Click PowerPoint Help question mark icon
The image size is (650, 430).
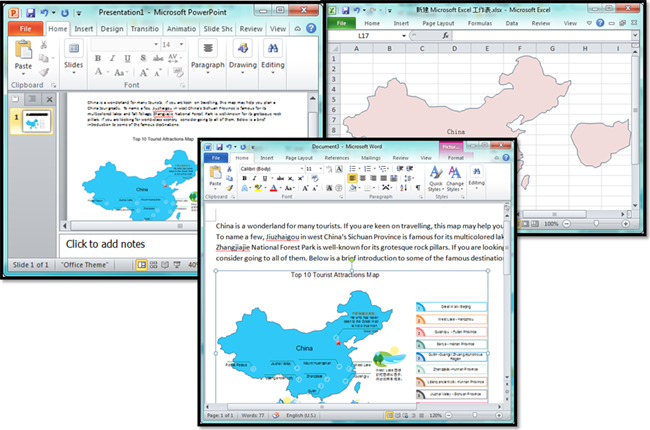[311, 28]
